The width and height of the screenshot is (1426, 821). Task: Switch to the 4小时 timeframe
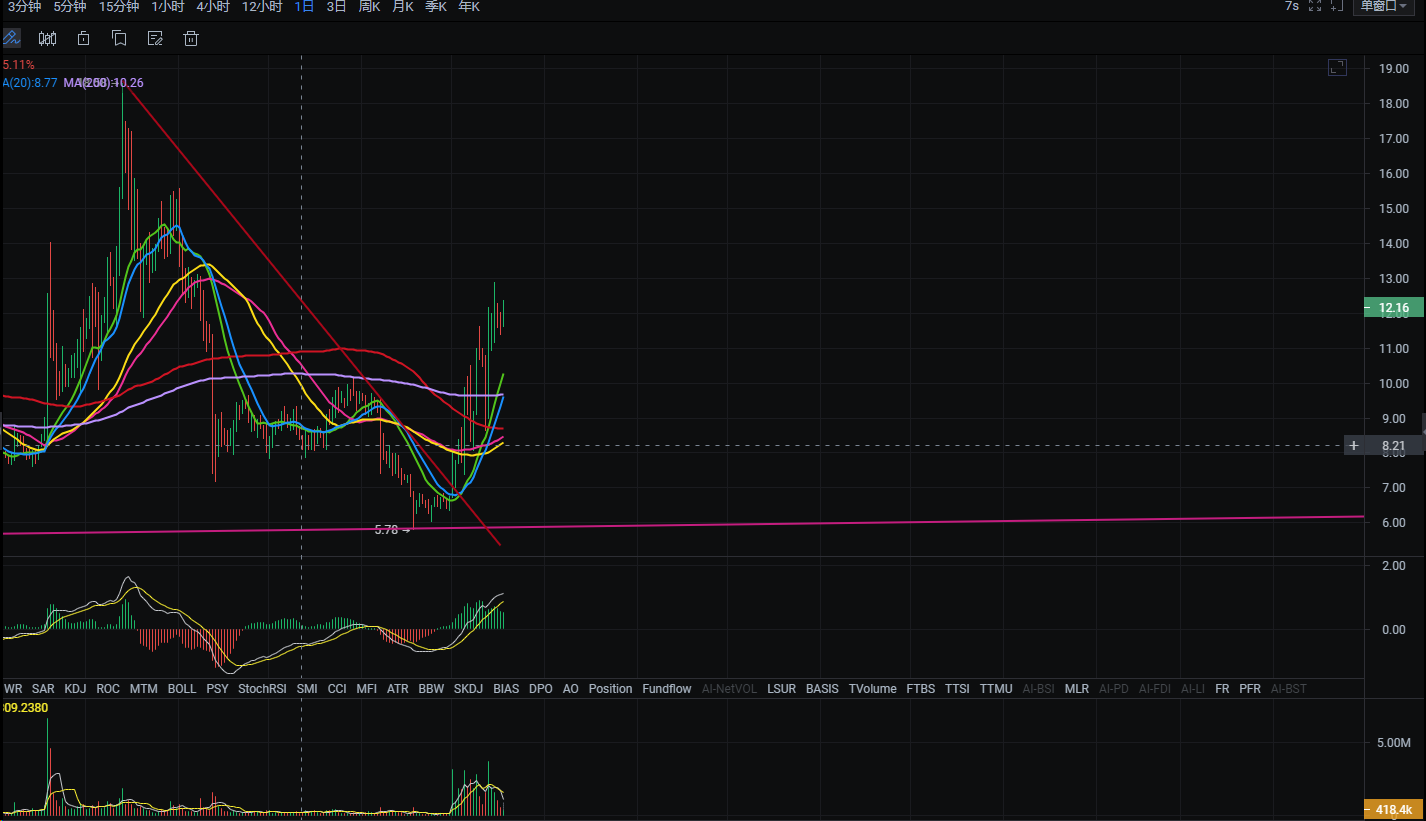(x=213, y=6)
